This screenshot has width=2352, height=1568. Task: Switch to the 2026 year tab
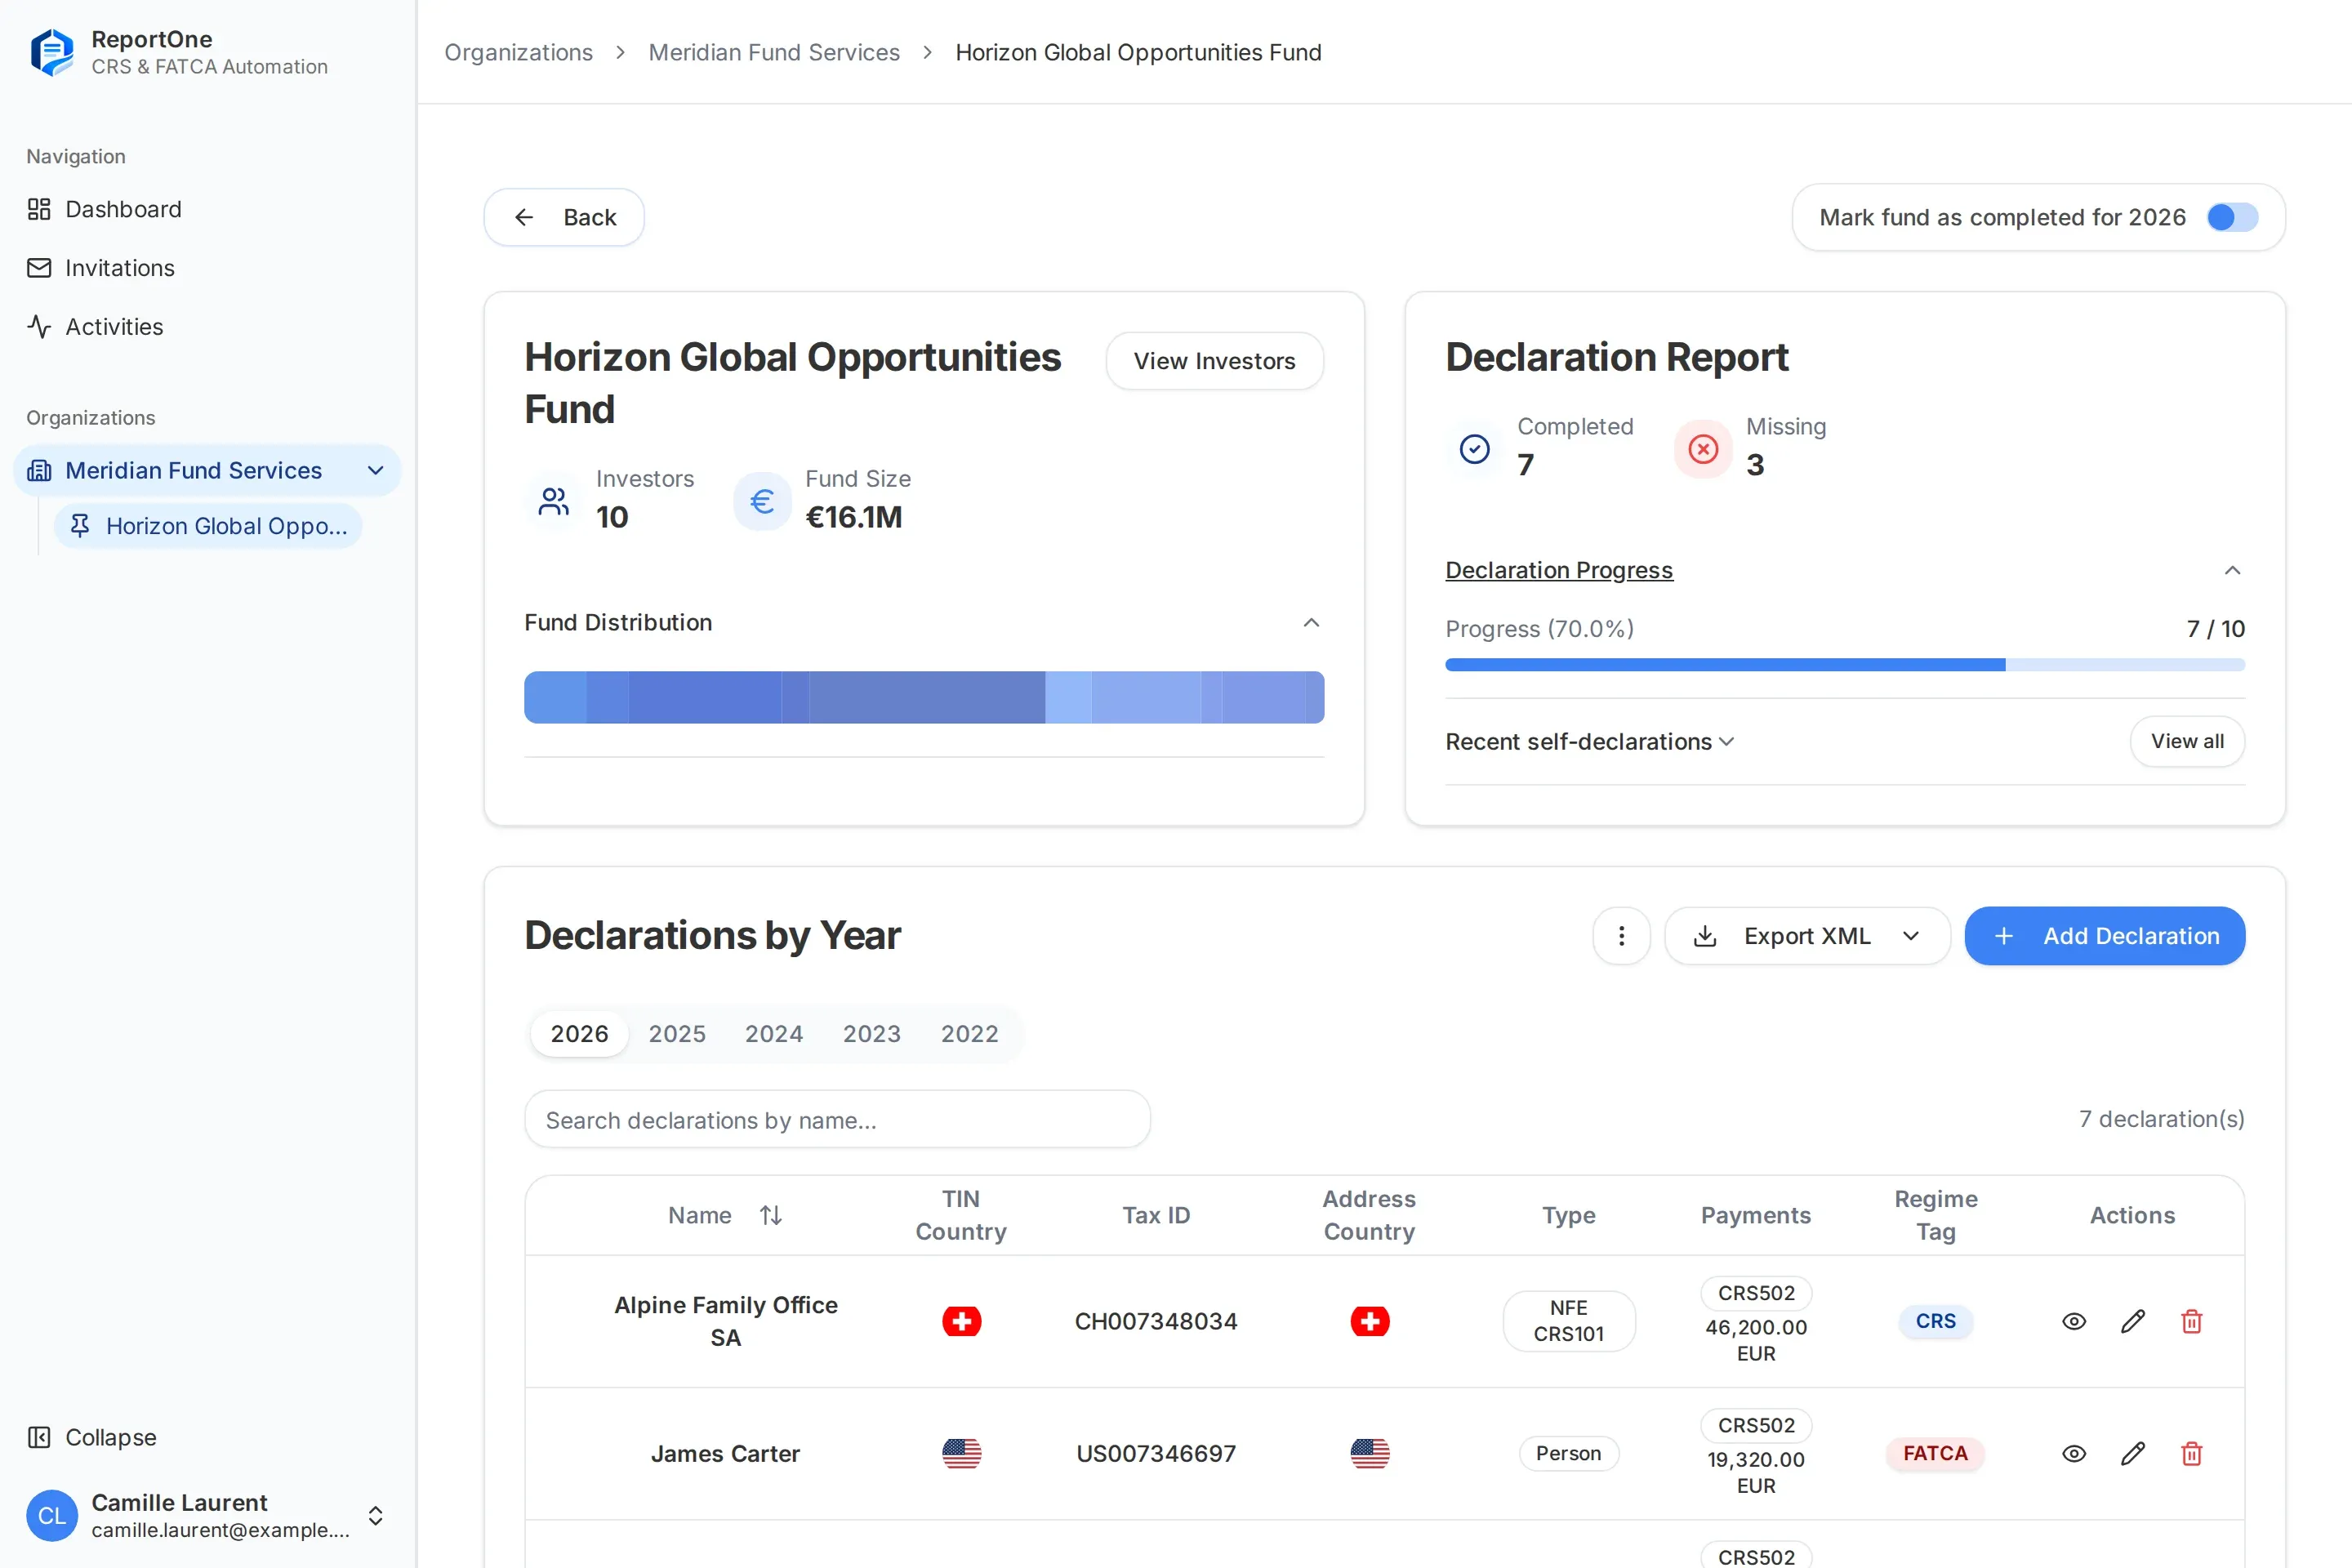[x=579, y=1033]
